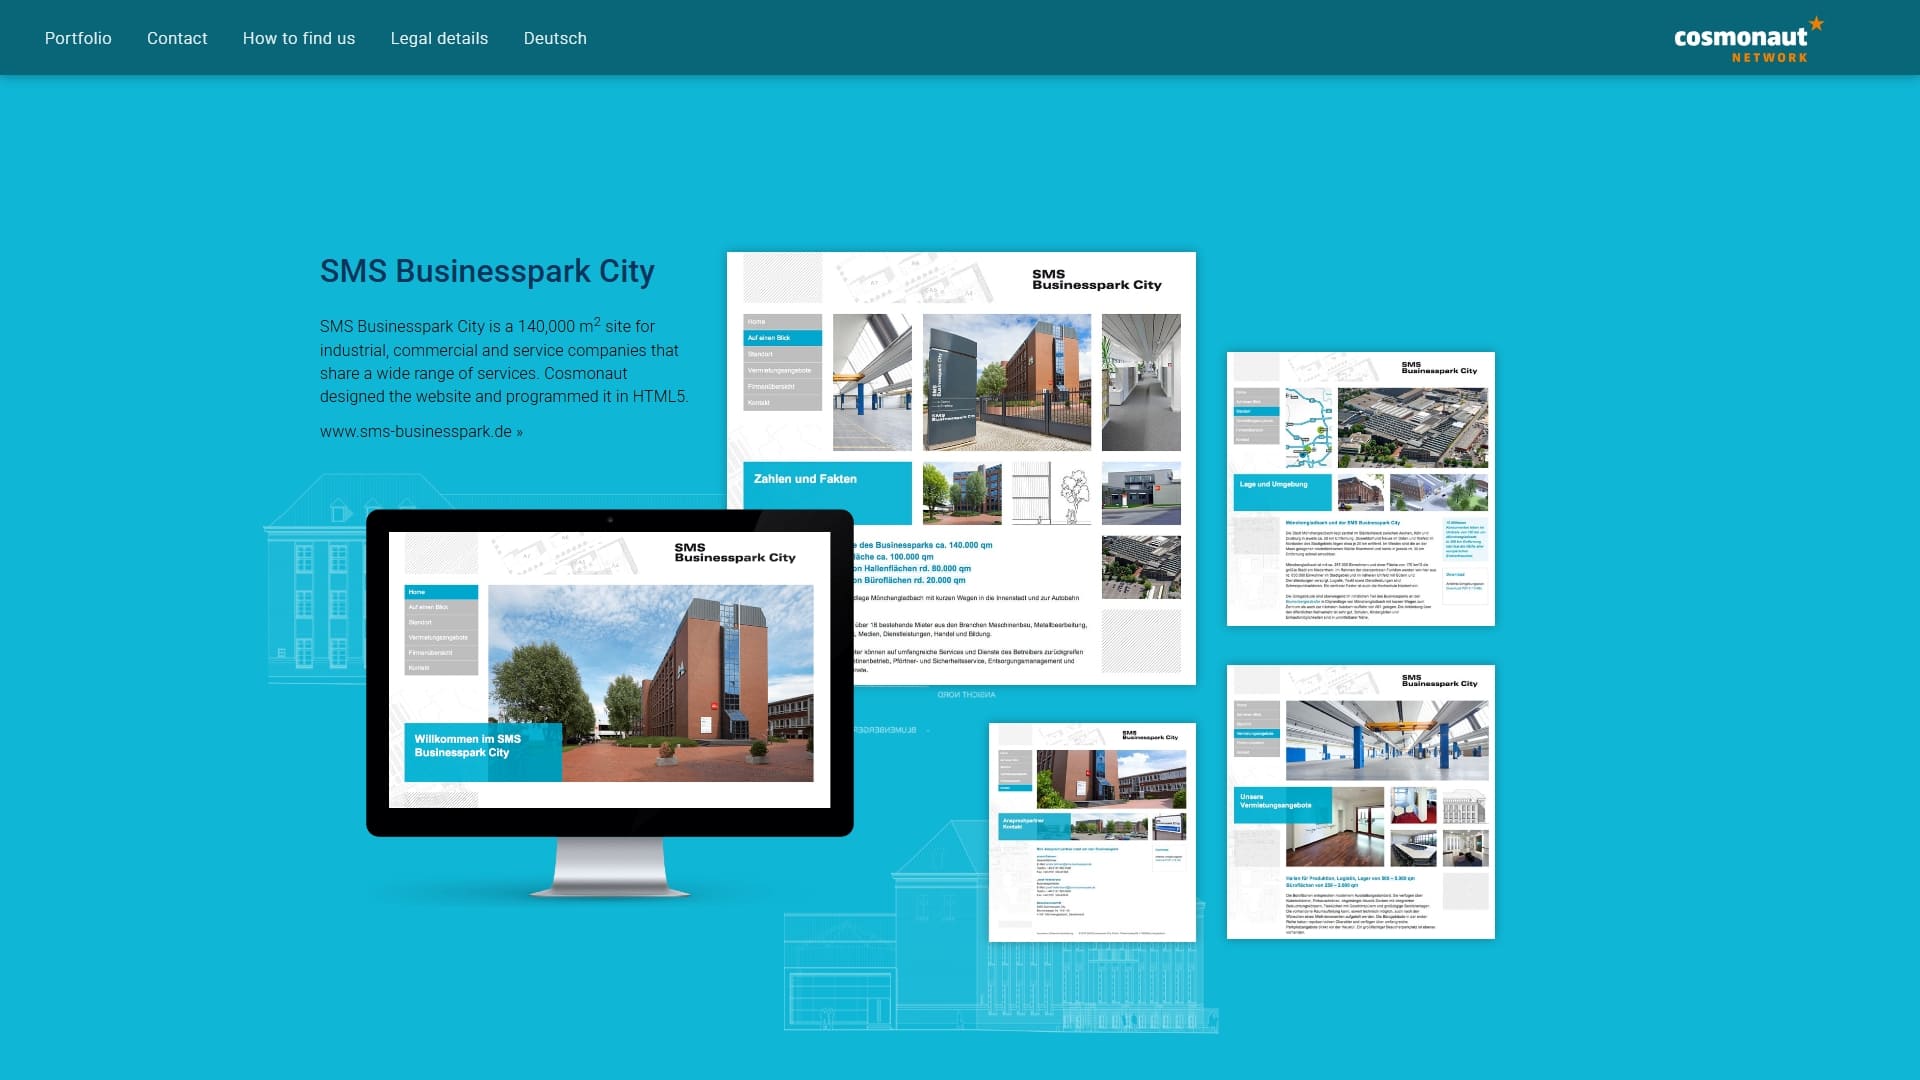Click the SMS Businesspark City heading
1920x1080 pixels.
487,271
